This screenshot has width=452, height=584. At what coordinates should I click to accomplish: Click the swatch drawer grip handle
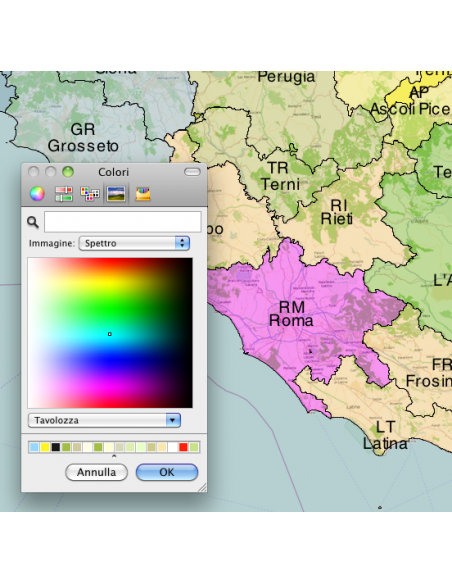(x=114, y=456)
